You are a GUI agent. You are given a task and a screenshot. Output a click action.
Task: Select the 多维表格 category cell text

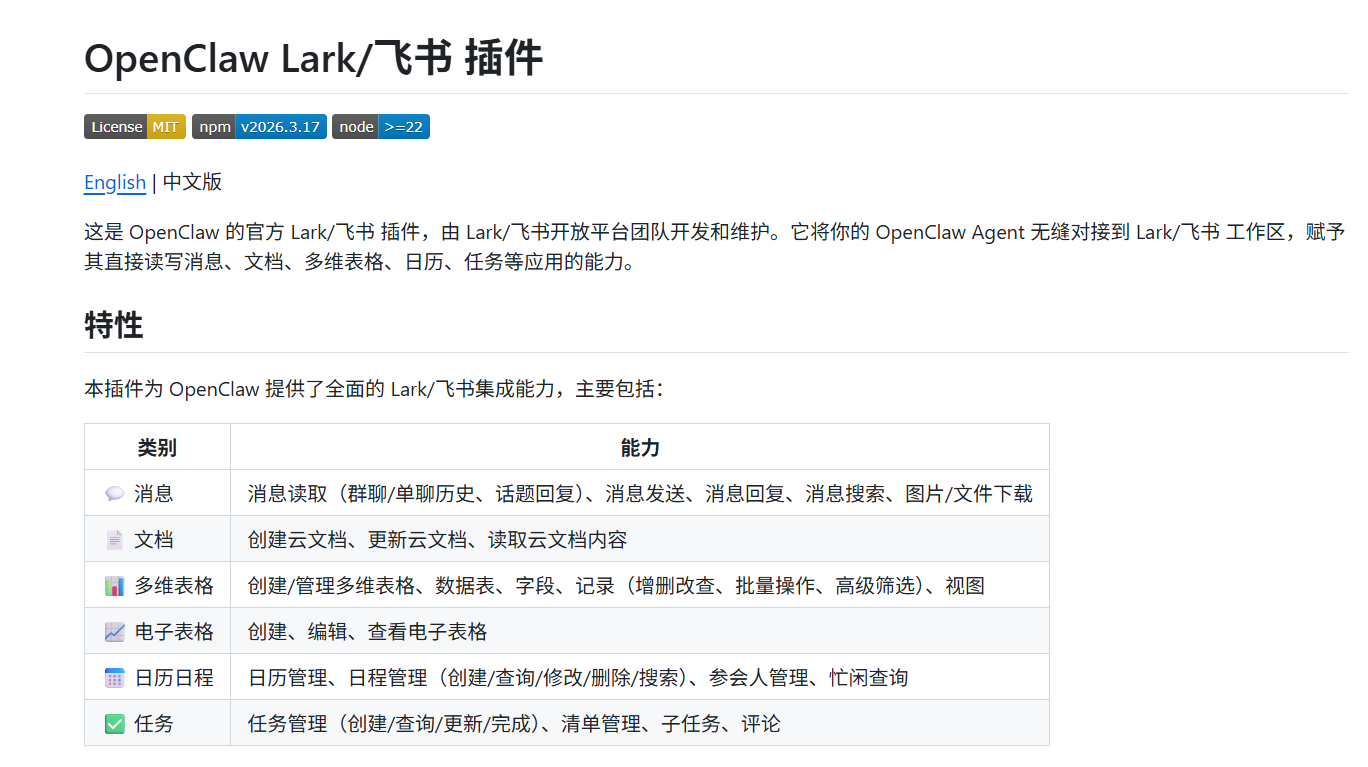[174, 586]
